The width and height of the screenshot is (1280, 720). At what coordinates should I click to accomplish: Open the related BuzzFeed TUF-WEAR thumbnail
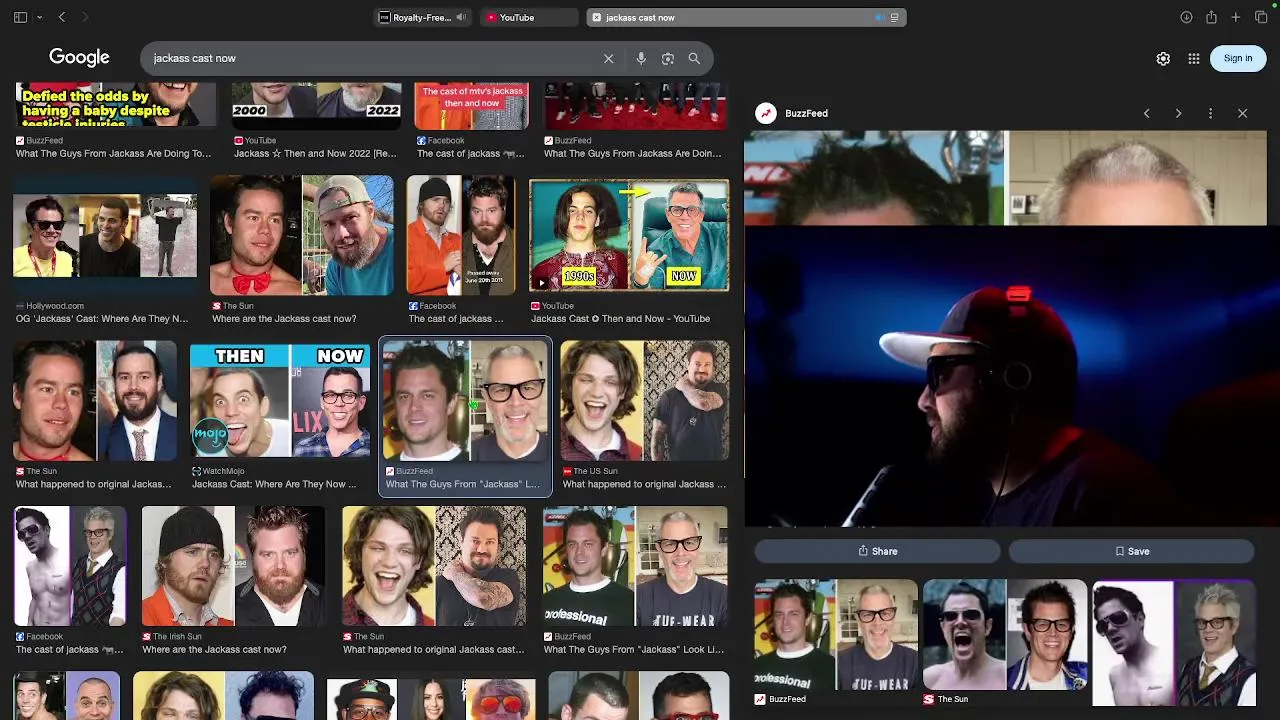(x=836, y=634)
